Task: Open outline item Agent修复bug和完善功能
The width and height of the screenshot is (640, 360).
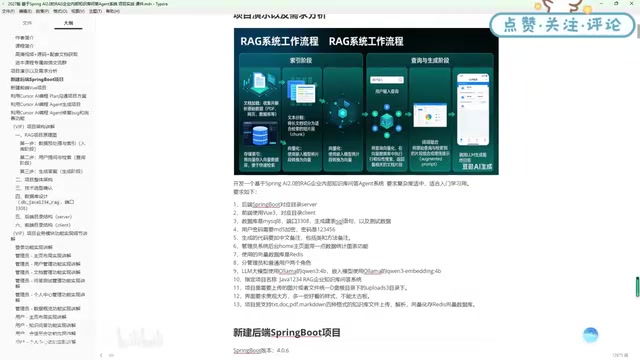Action: [x=49, y=115]
